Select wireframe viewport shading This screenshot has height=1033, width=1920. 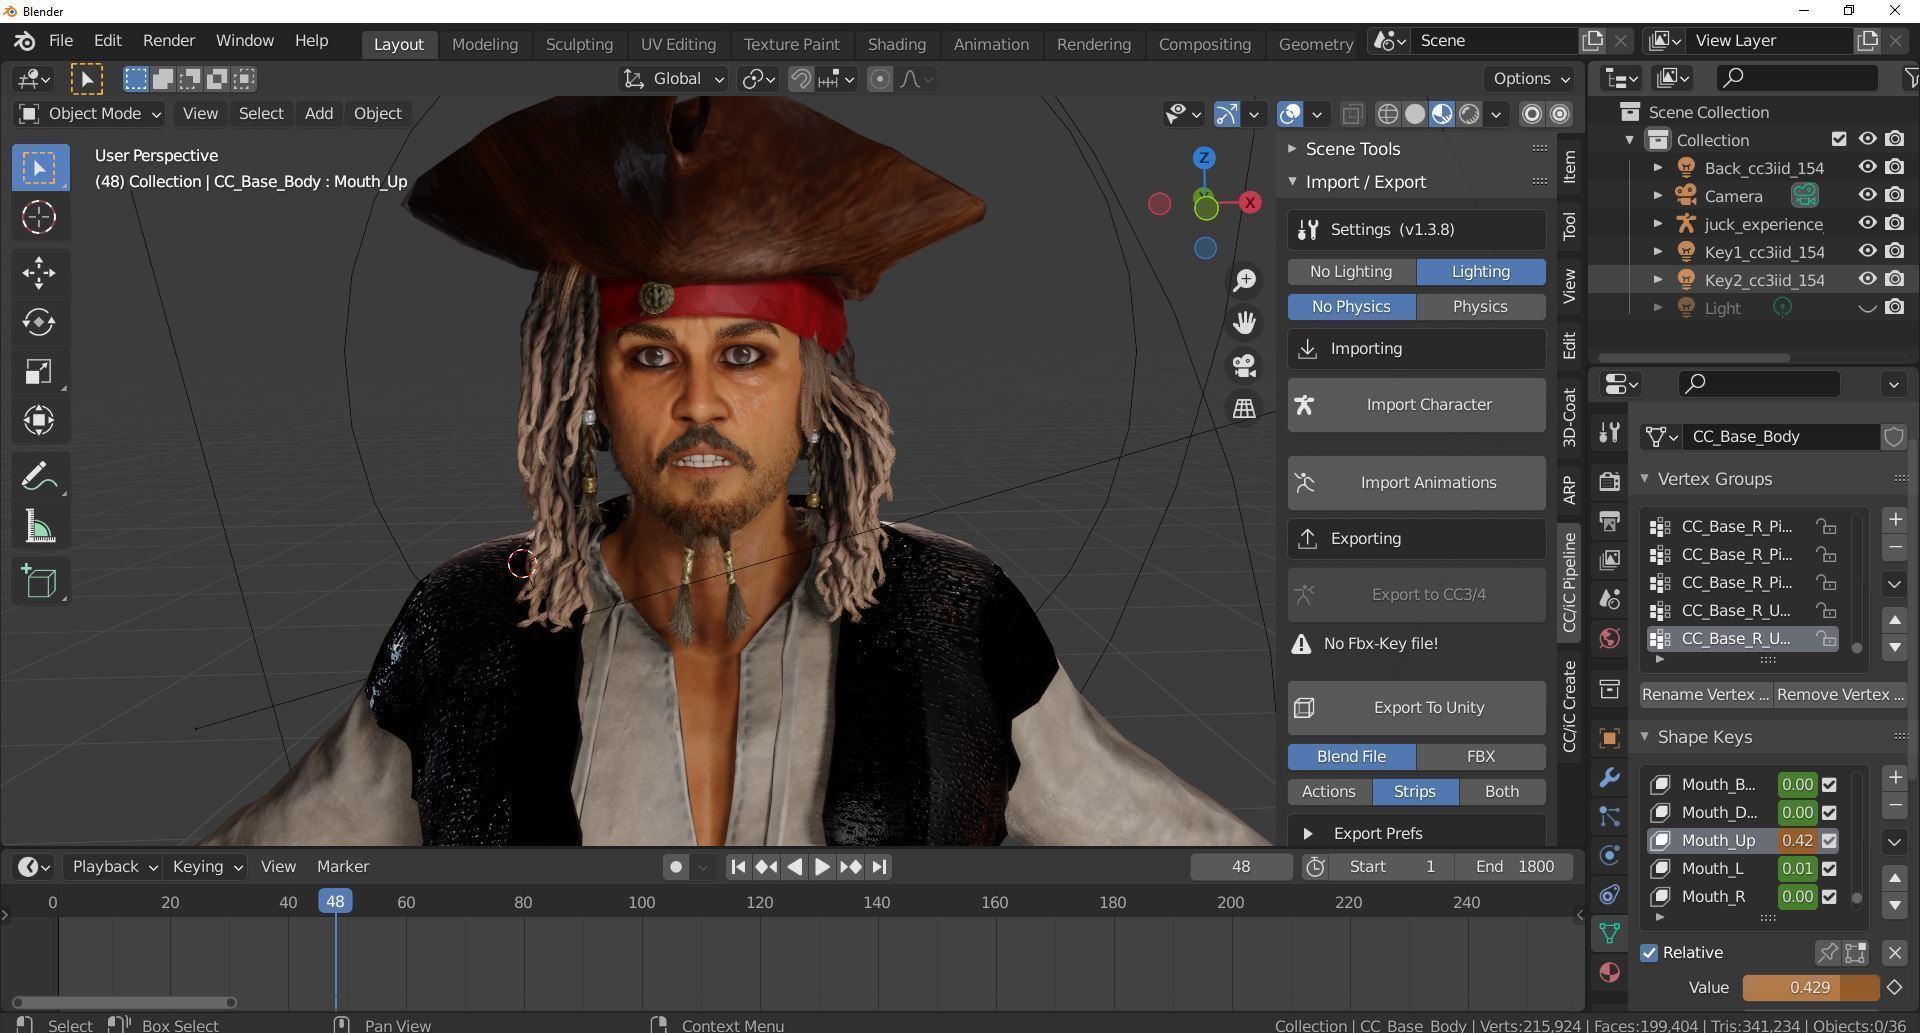coord(1388,114)
